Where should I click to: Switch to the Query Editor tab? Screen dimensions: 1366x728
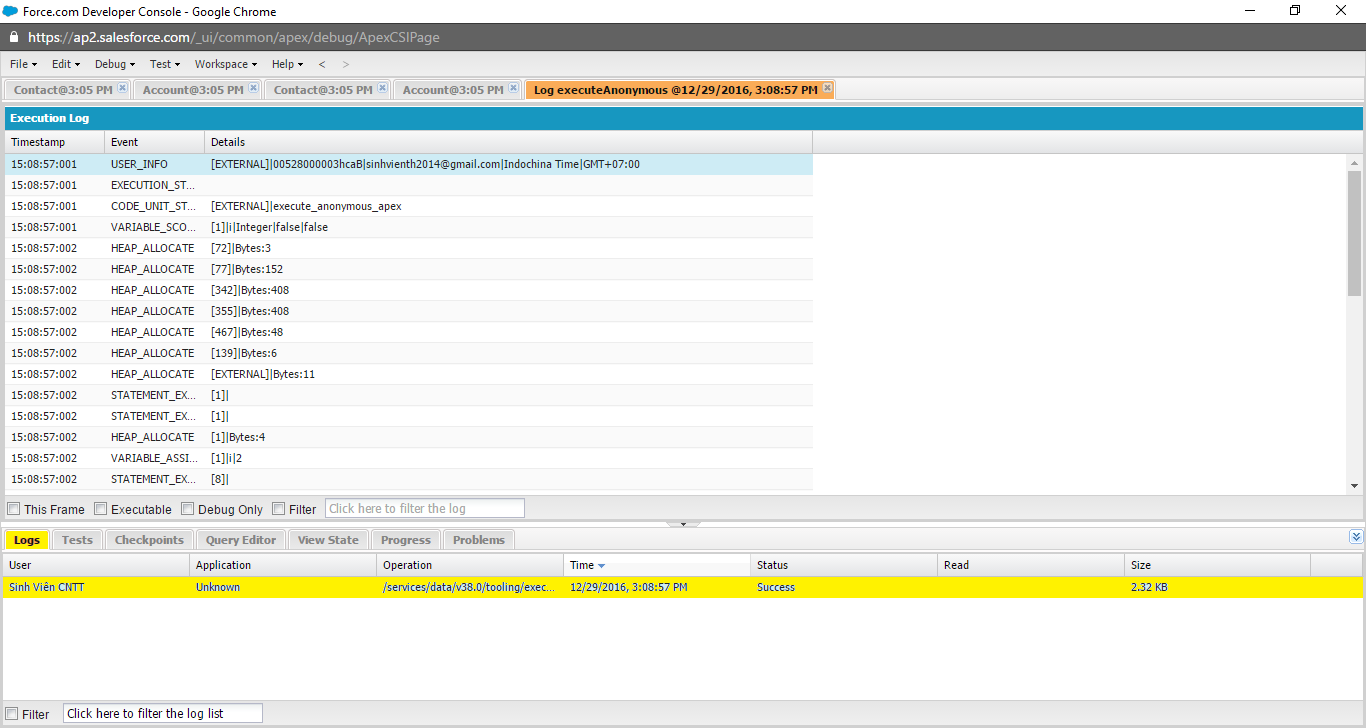pos(240,539)
